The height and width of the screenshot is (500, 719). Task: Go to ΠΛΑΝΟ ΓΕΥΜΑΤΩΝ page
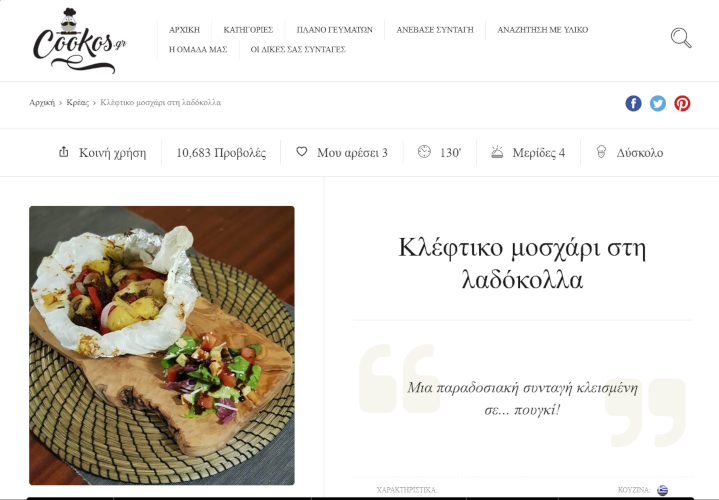point(334,30)
